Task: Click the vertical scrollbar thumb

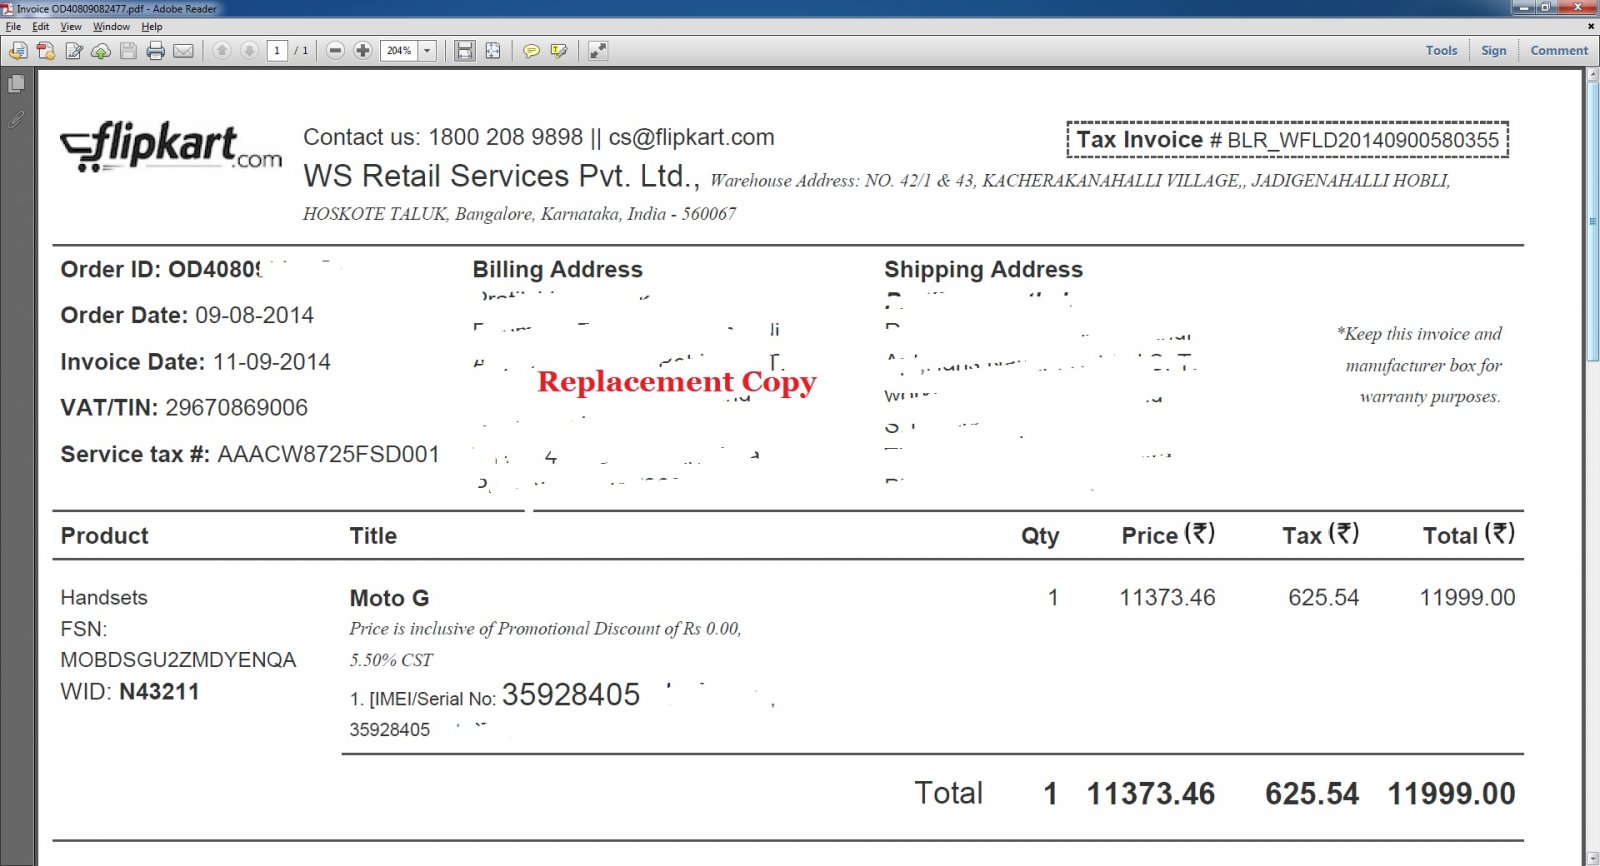Action: (1592, 222)
